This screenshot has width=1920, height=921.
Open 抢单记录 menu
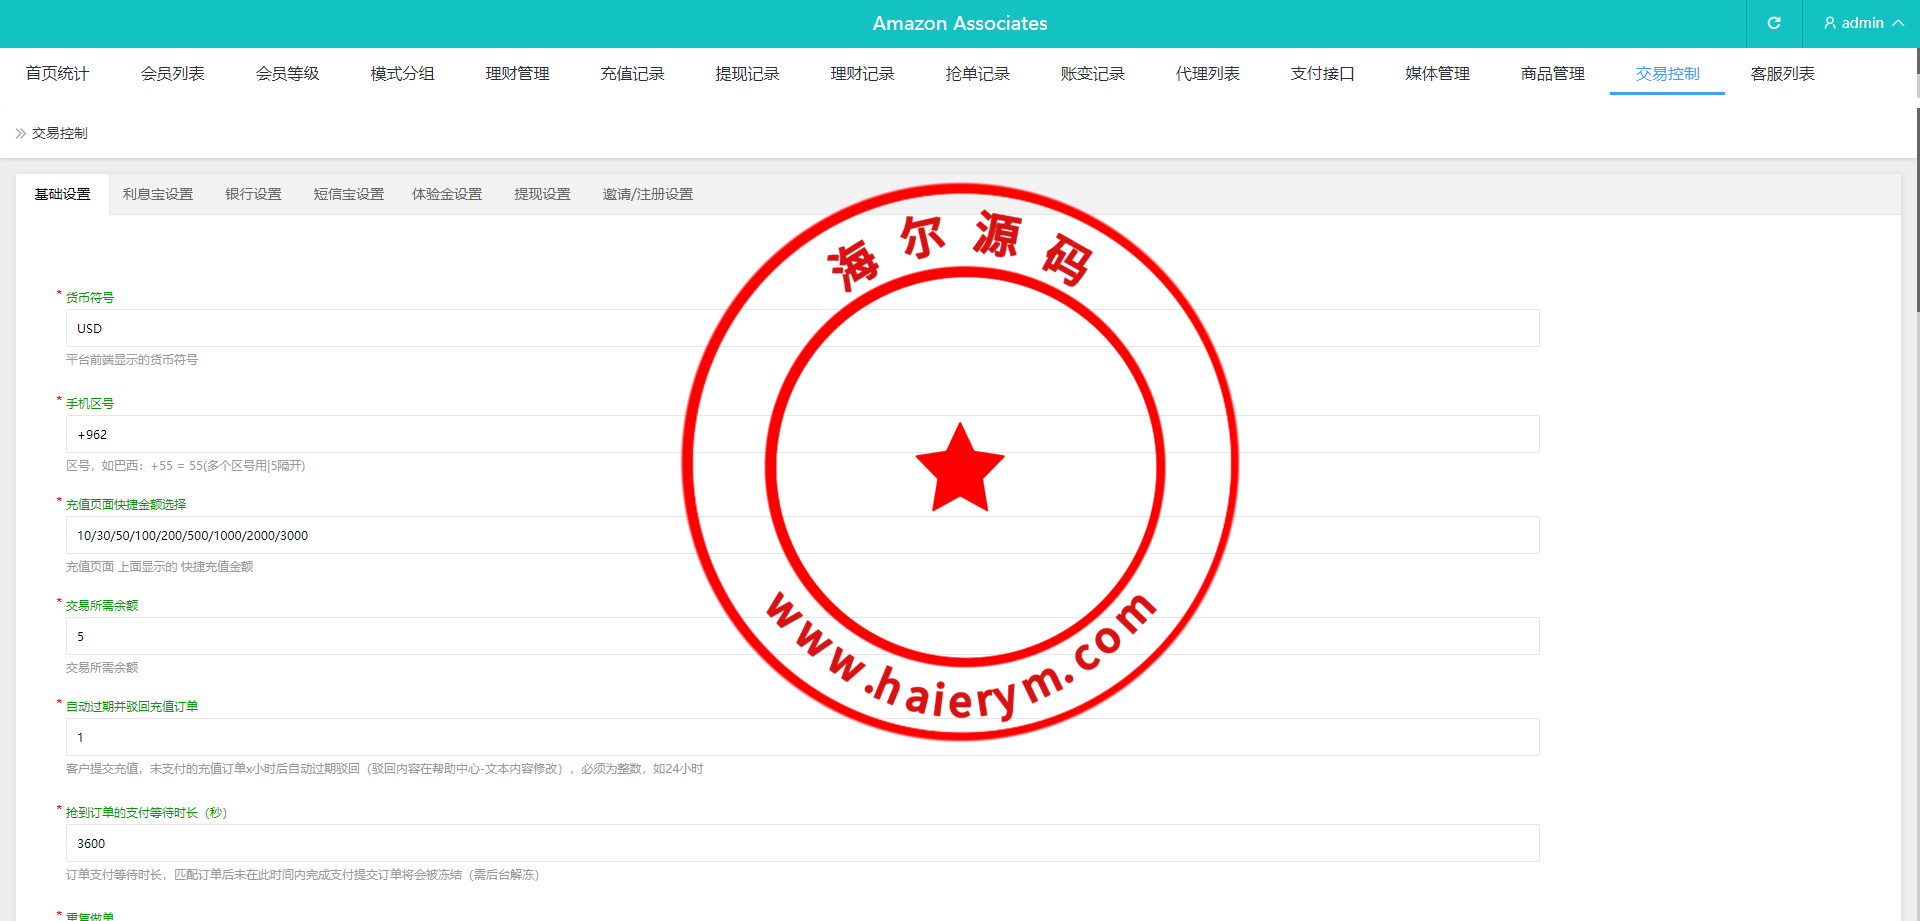[977, 73]
